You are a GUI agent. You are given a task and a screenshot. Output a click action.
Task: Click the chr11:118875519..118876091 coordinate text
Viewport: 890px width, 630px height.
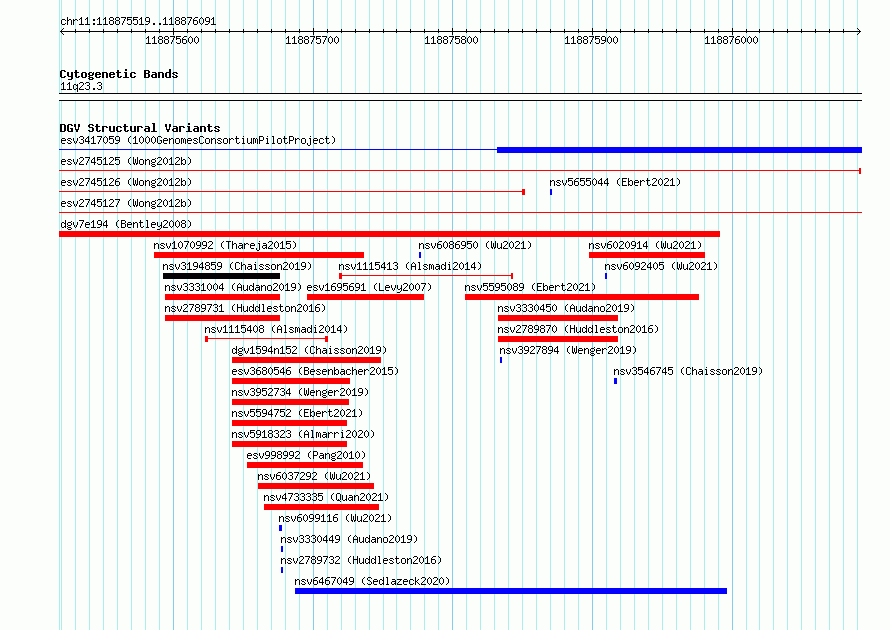click(138, 22)
